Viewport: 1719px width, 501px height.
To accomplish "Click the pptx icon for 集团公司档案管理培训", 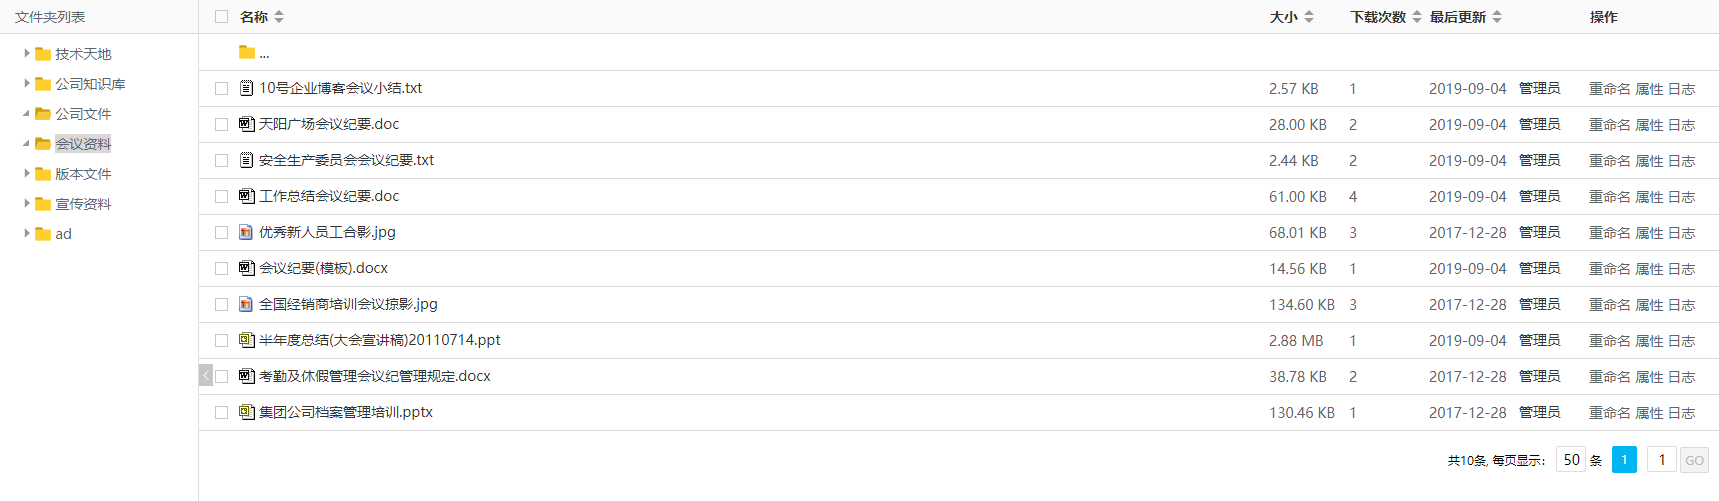I will [246, 412].
